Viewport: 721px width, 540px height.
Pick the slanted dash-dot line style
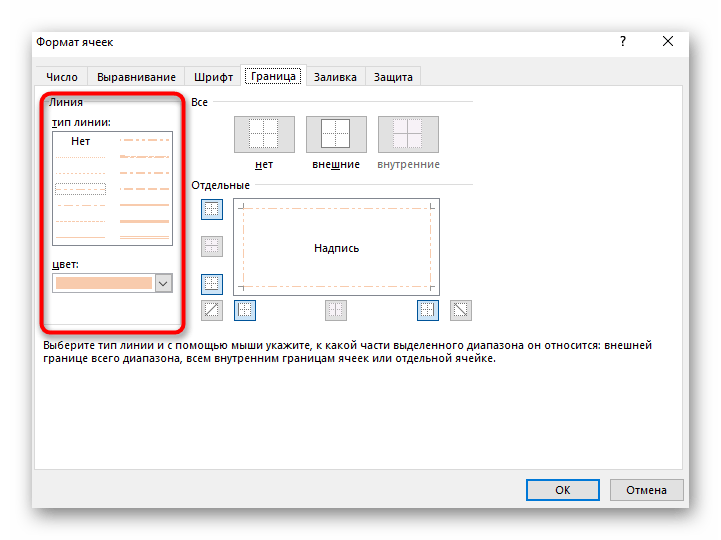144,157
